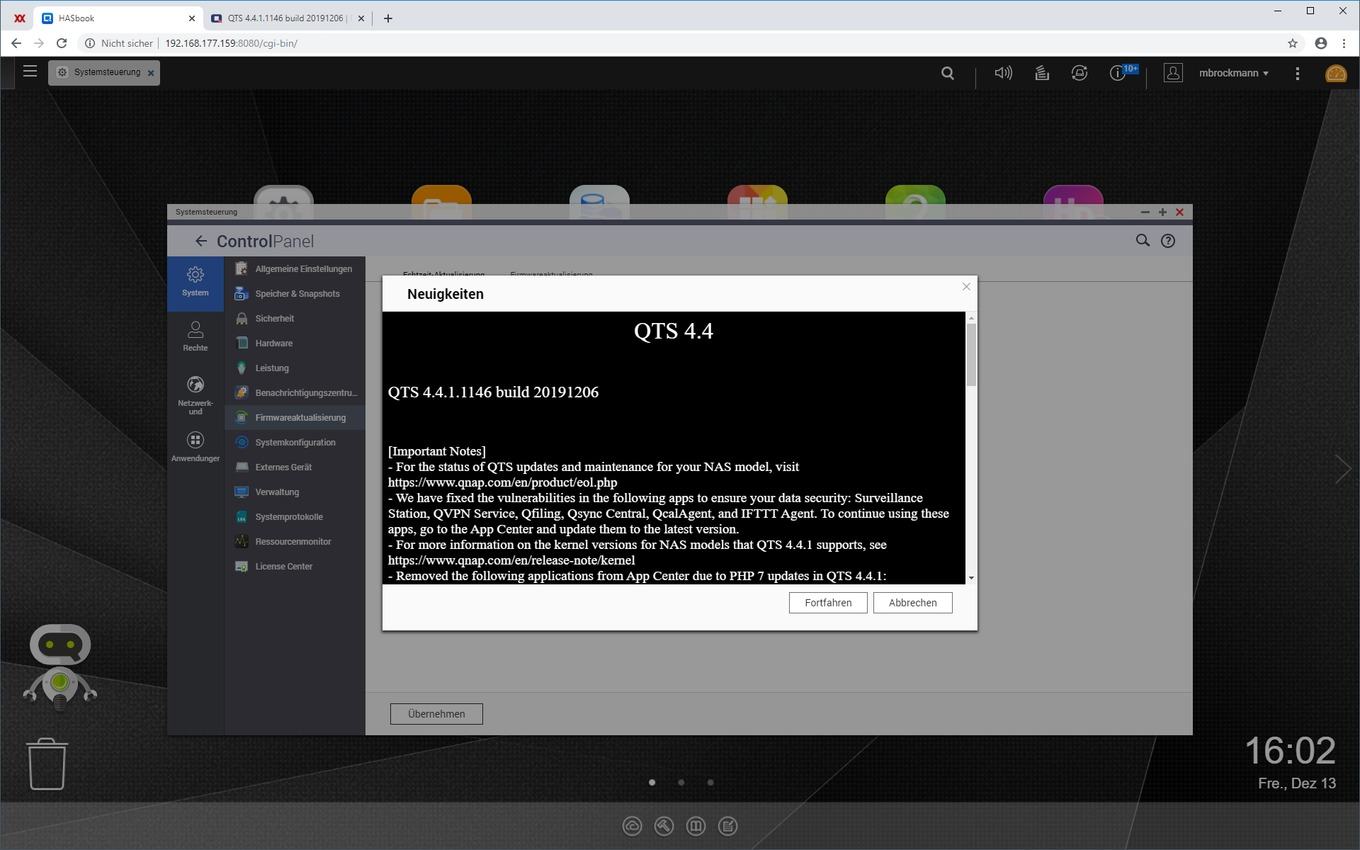Open Externes Gerät entry

(295, 467)
